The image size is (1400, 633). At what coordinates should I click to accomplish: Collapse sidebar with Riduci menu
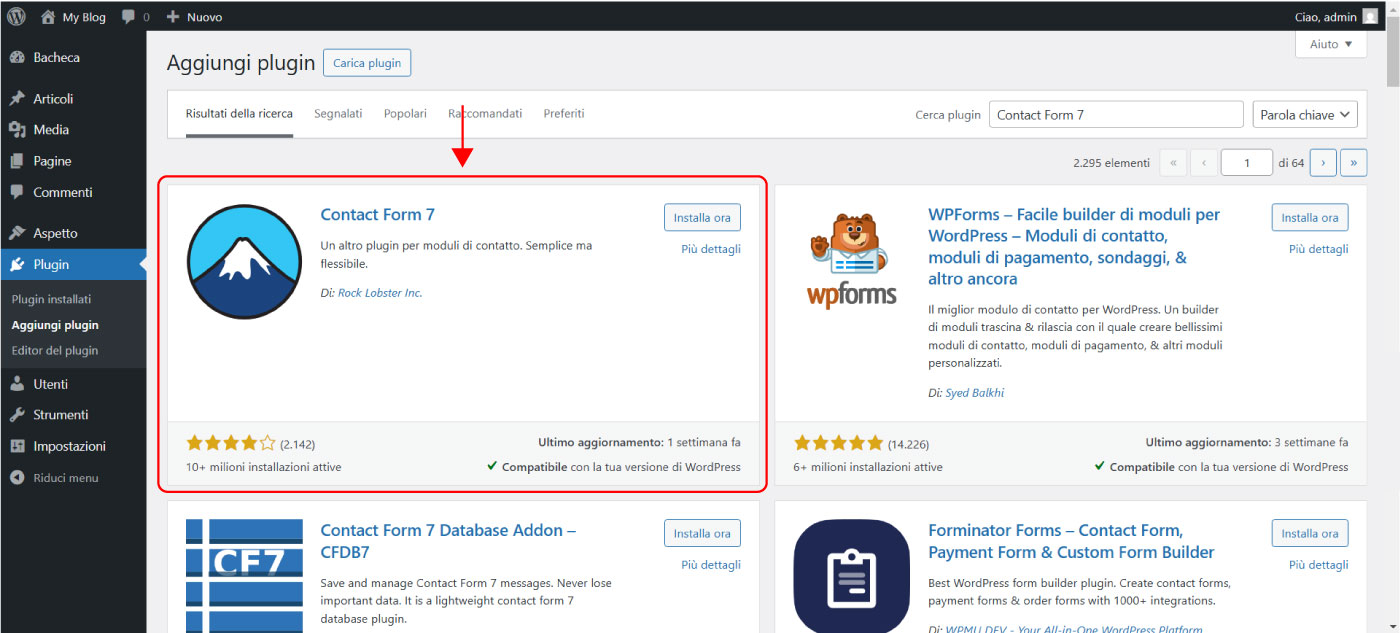65,478
